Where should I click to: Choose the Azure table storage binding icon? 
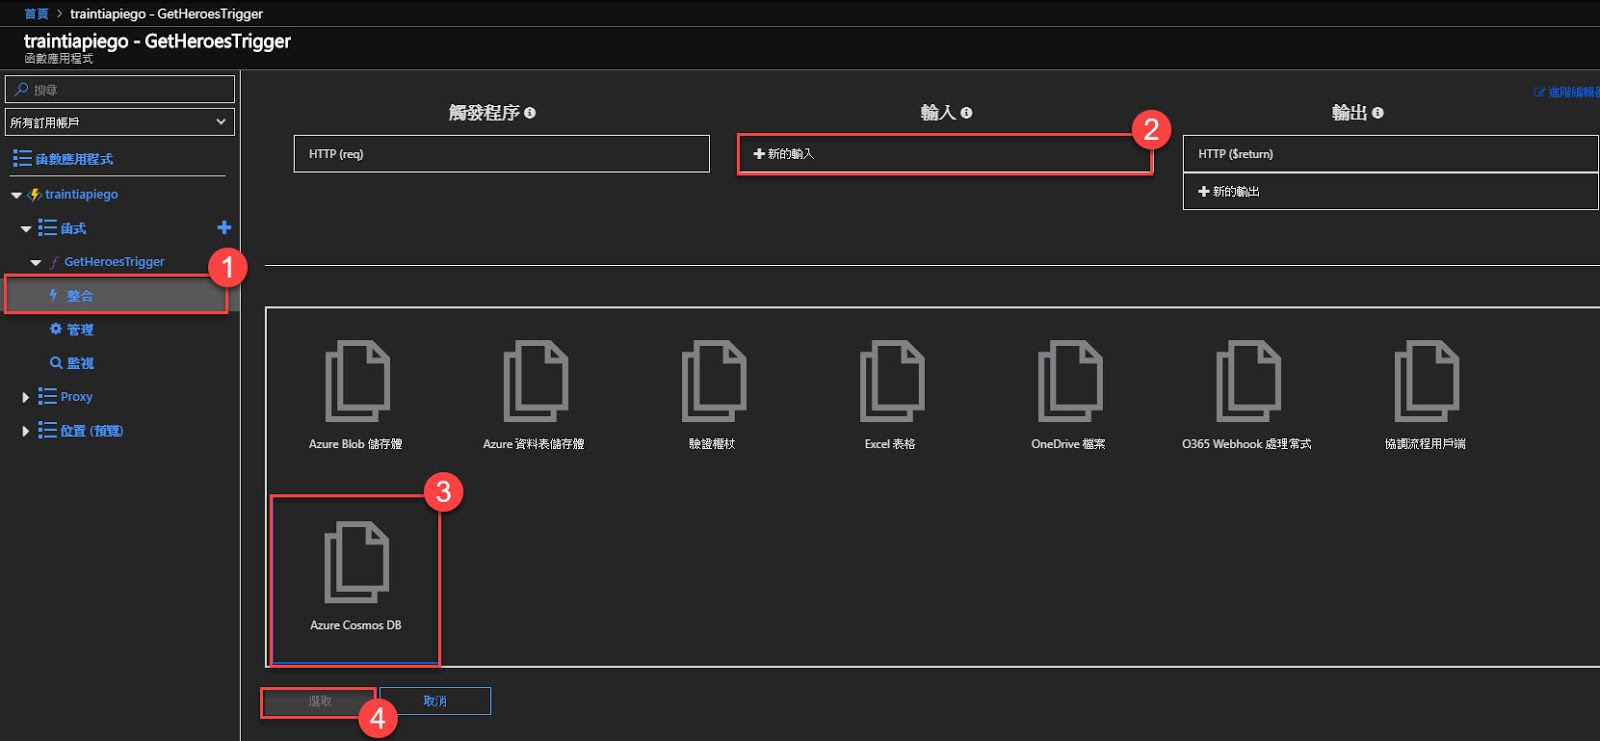point(535,380)
